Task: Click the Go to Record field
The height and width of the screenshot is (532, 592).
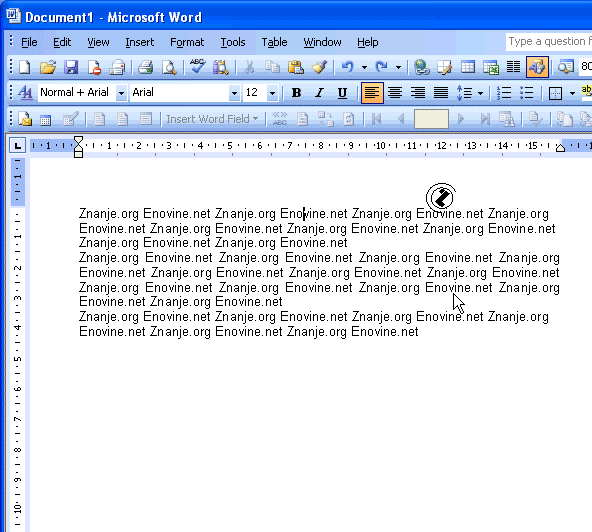Action: pyautogui.click(x=431, y=119)
